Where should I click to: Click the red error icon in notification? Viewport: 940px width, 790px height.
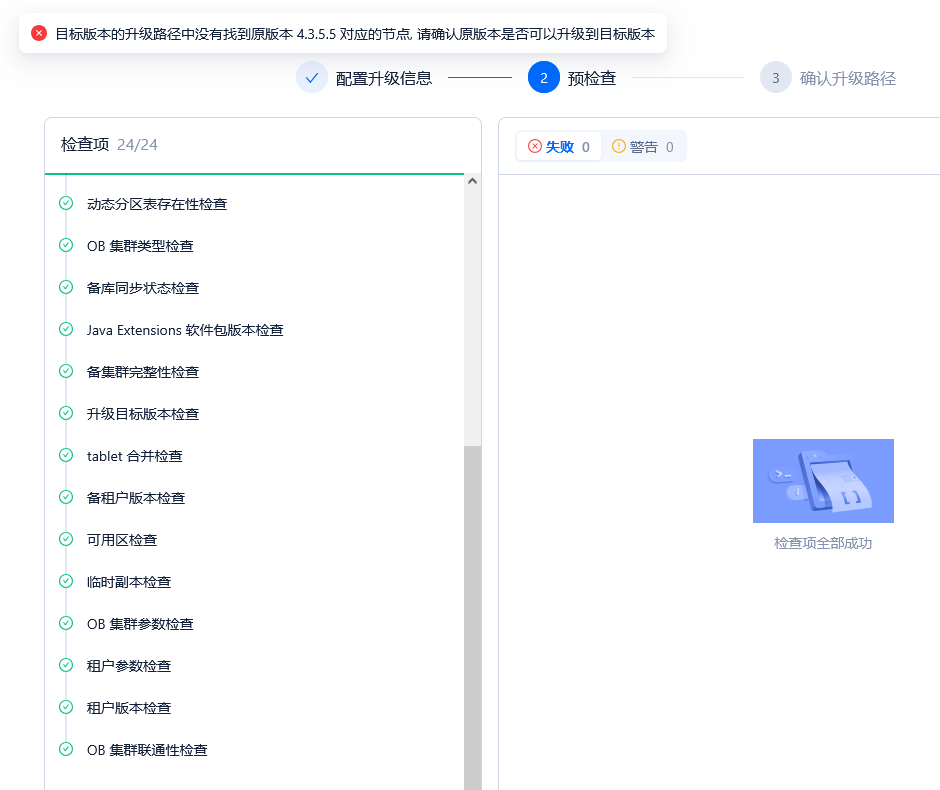(39, 33)
